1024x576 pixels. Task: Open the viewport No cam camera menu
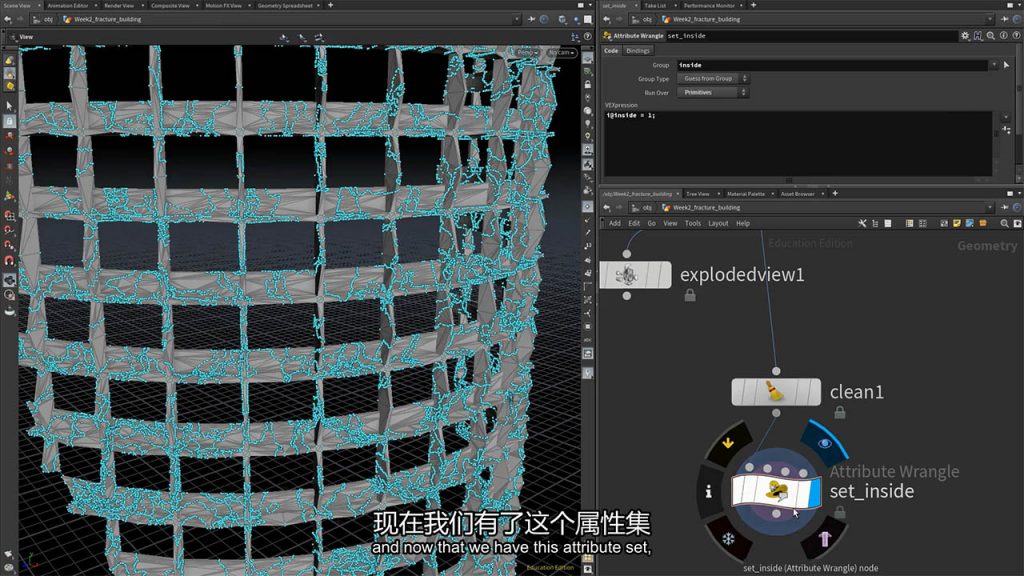[562, 52]
